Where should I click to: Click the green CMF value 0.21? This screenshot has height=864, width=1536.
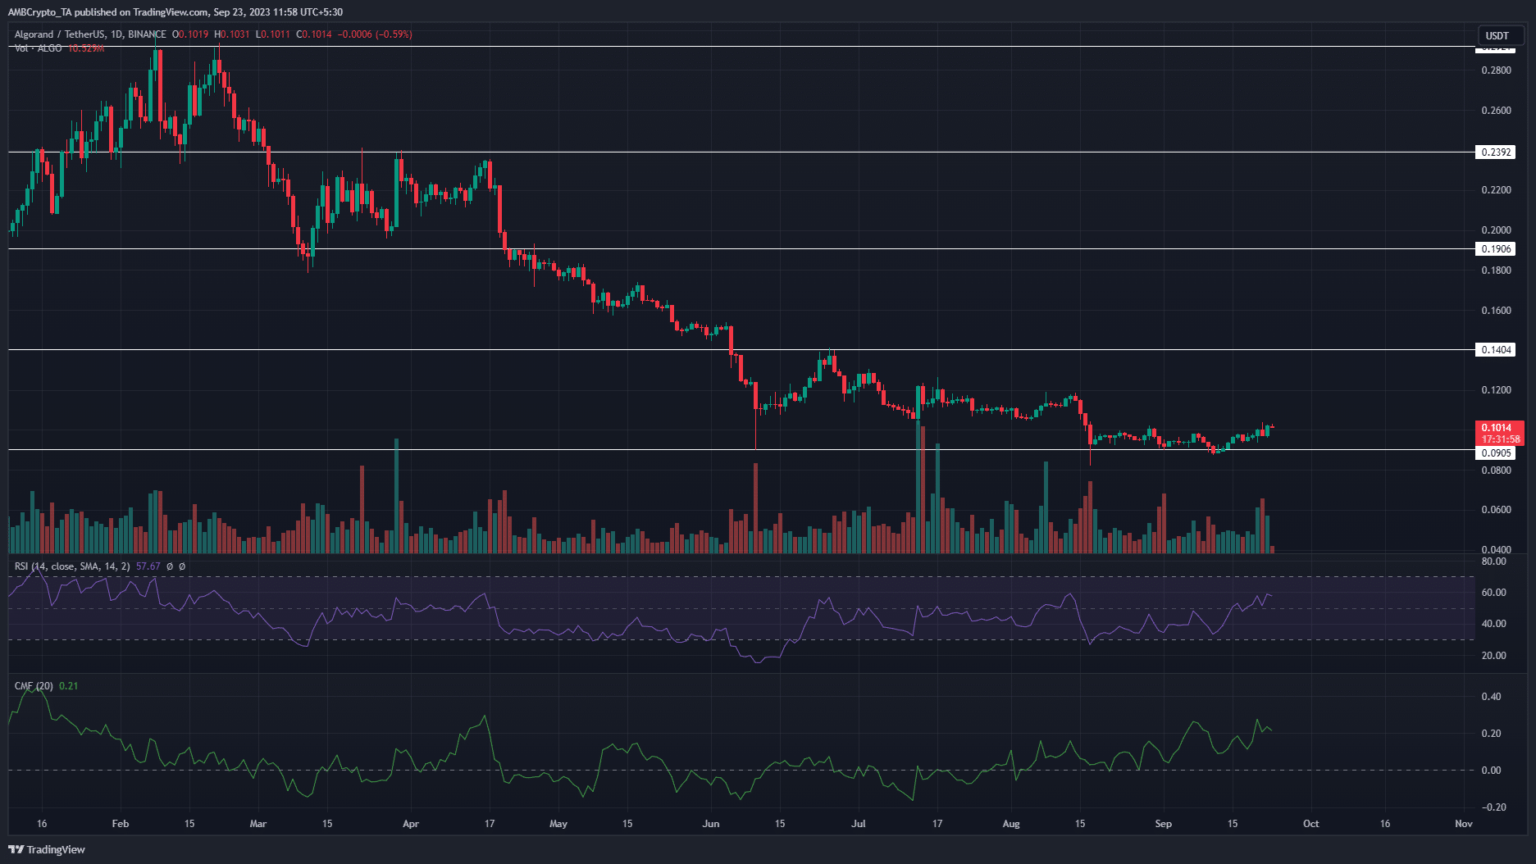pos(68,686)
